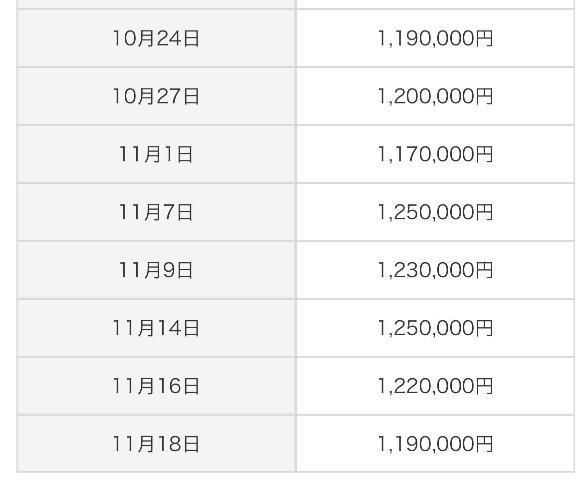Click the 日 character in 11月9日
The image size is (584, 482).
pos(185,270)
